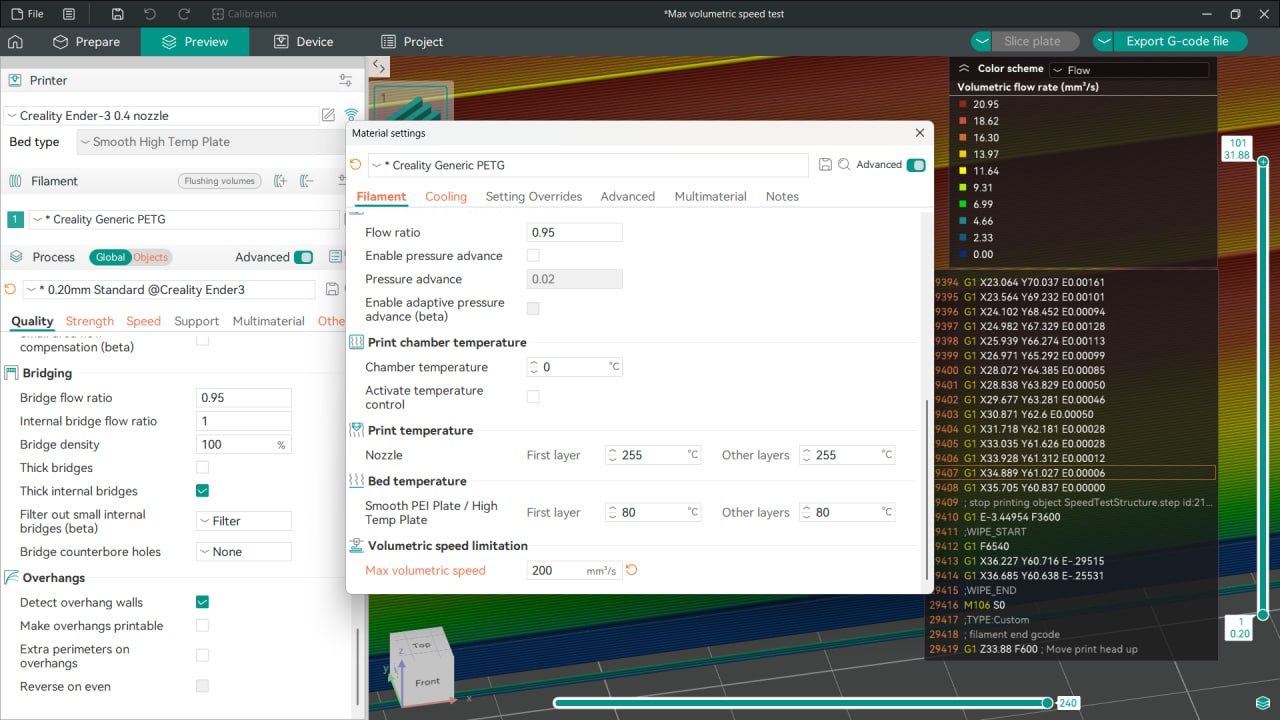Check Activate temperature control
This screenshot has width=1280, height=720.
(x=533, y=397)
